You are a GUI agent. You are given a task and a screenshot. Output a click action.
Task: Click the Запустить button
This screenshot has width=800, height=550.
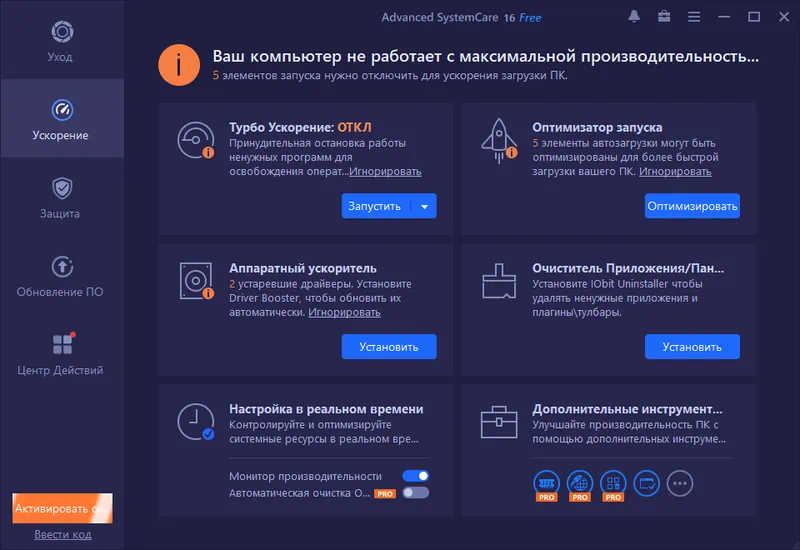point(375,206)
